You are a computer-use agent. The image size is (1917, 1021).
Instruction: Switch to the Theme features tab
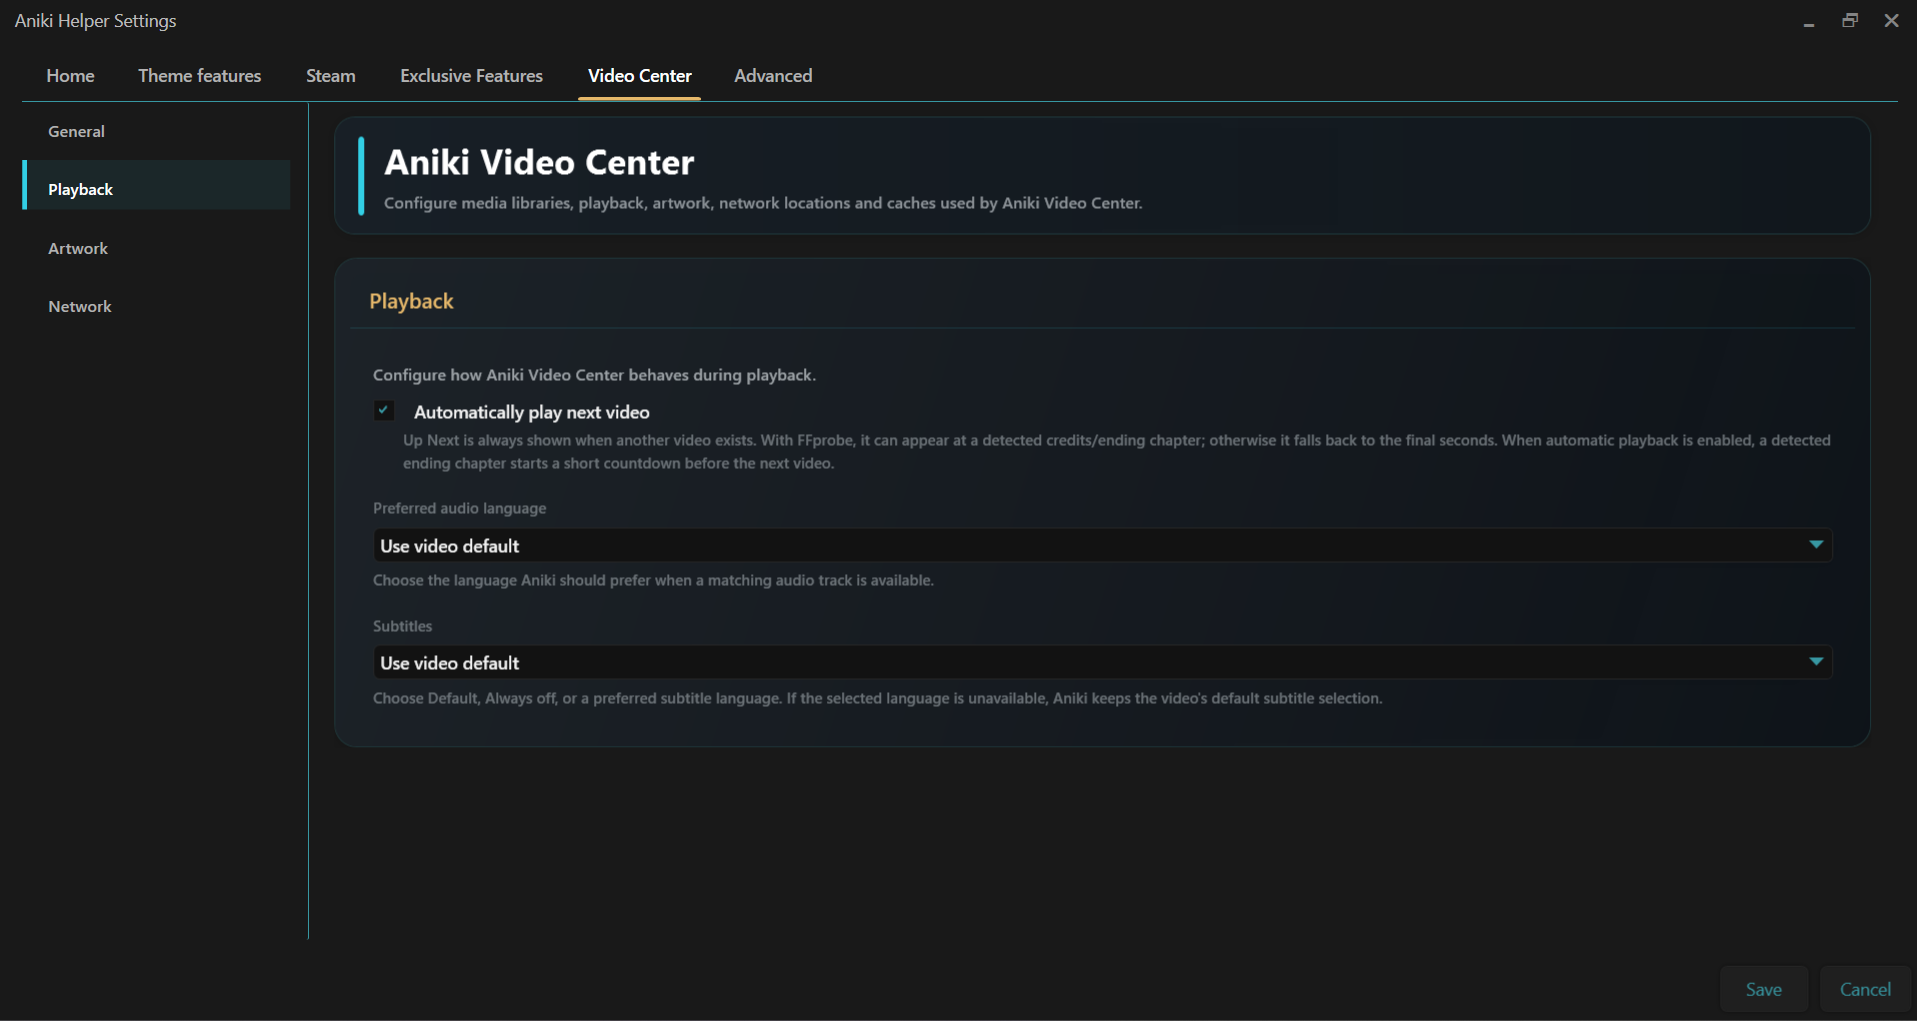[200, 76]
